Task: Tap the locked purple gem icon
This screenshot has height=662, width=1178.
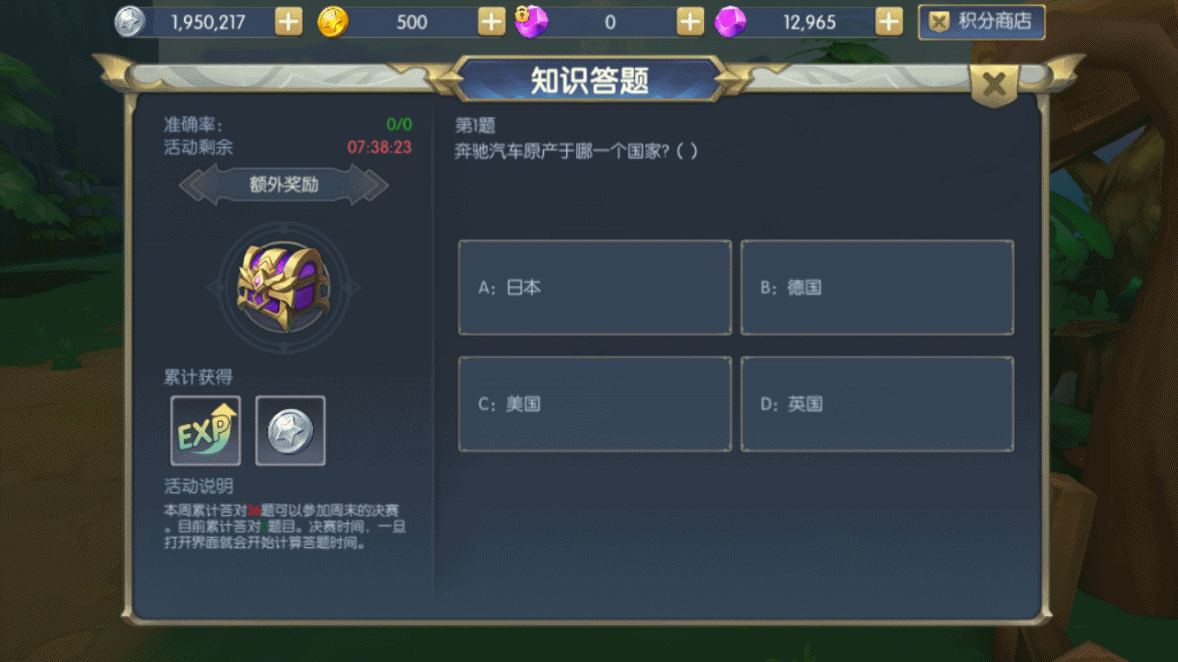Action: tap(531, 21)
